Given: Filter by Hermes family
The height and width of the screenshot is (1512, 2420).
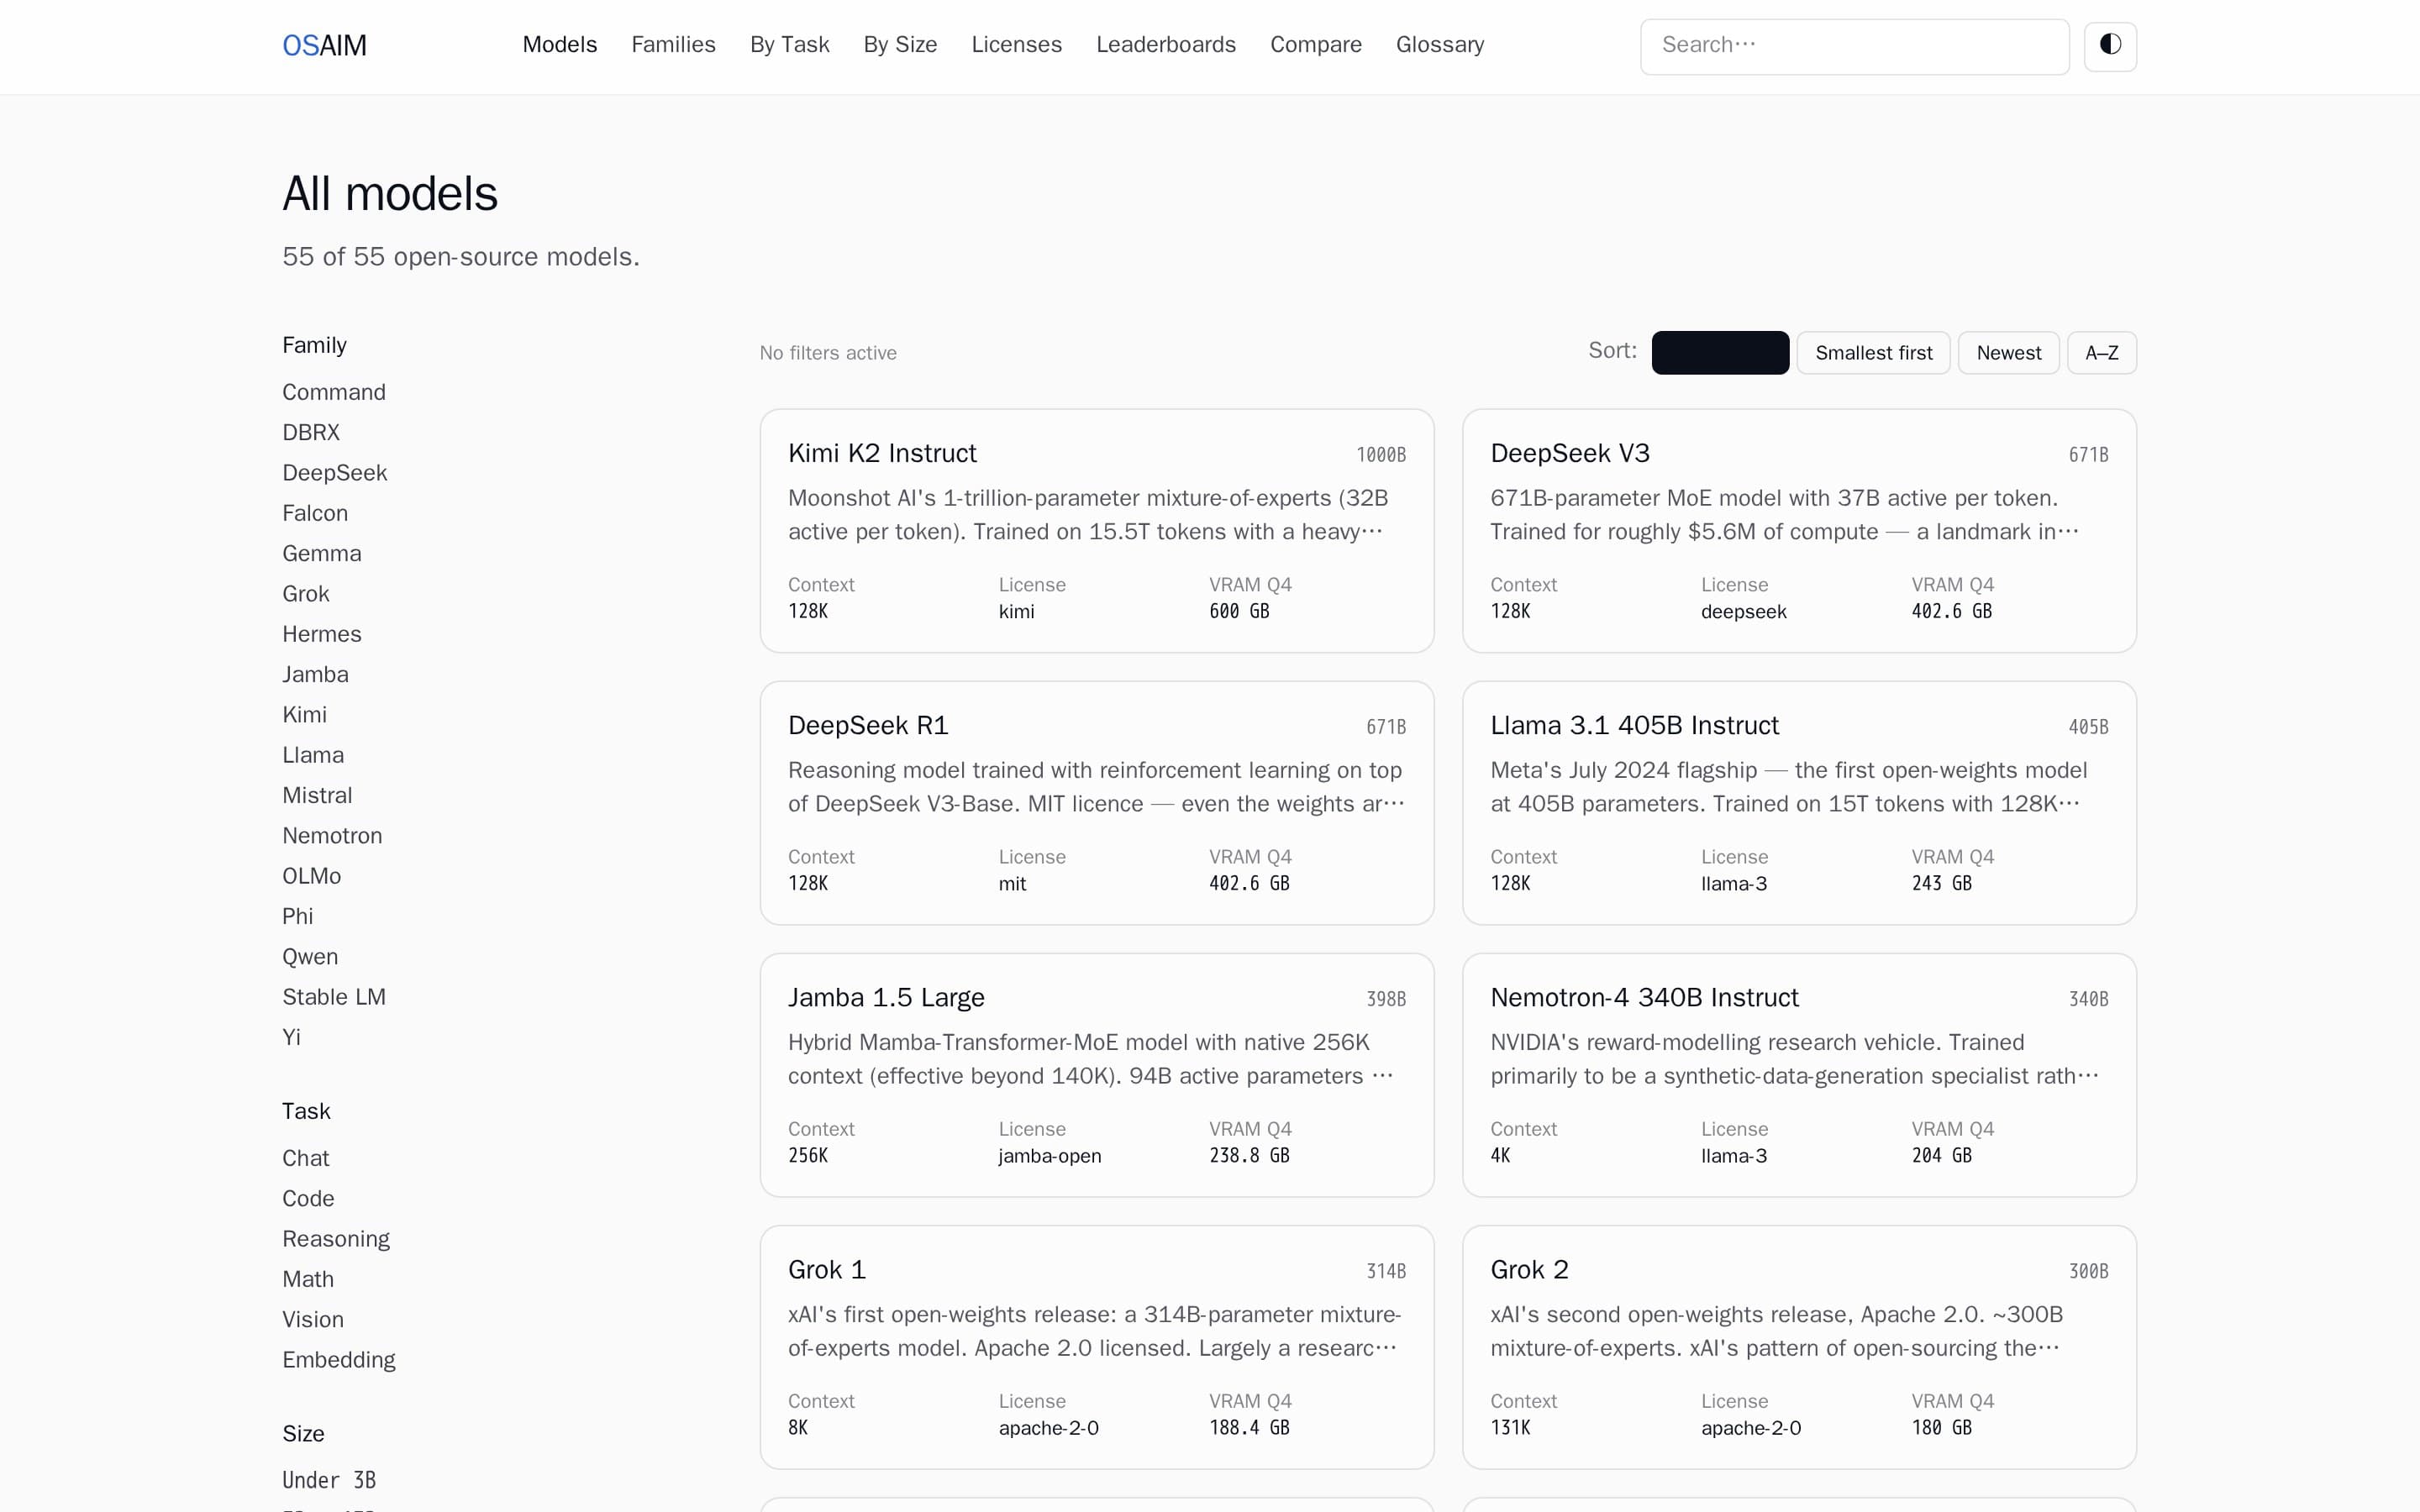Looking at the screenshot, I should point(322,634).
